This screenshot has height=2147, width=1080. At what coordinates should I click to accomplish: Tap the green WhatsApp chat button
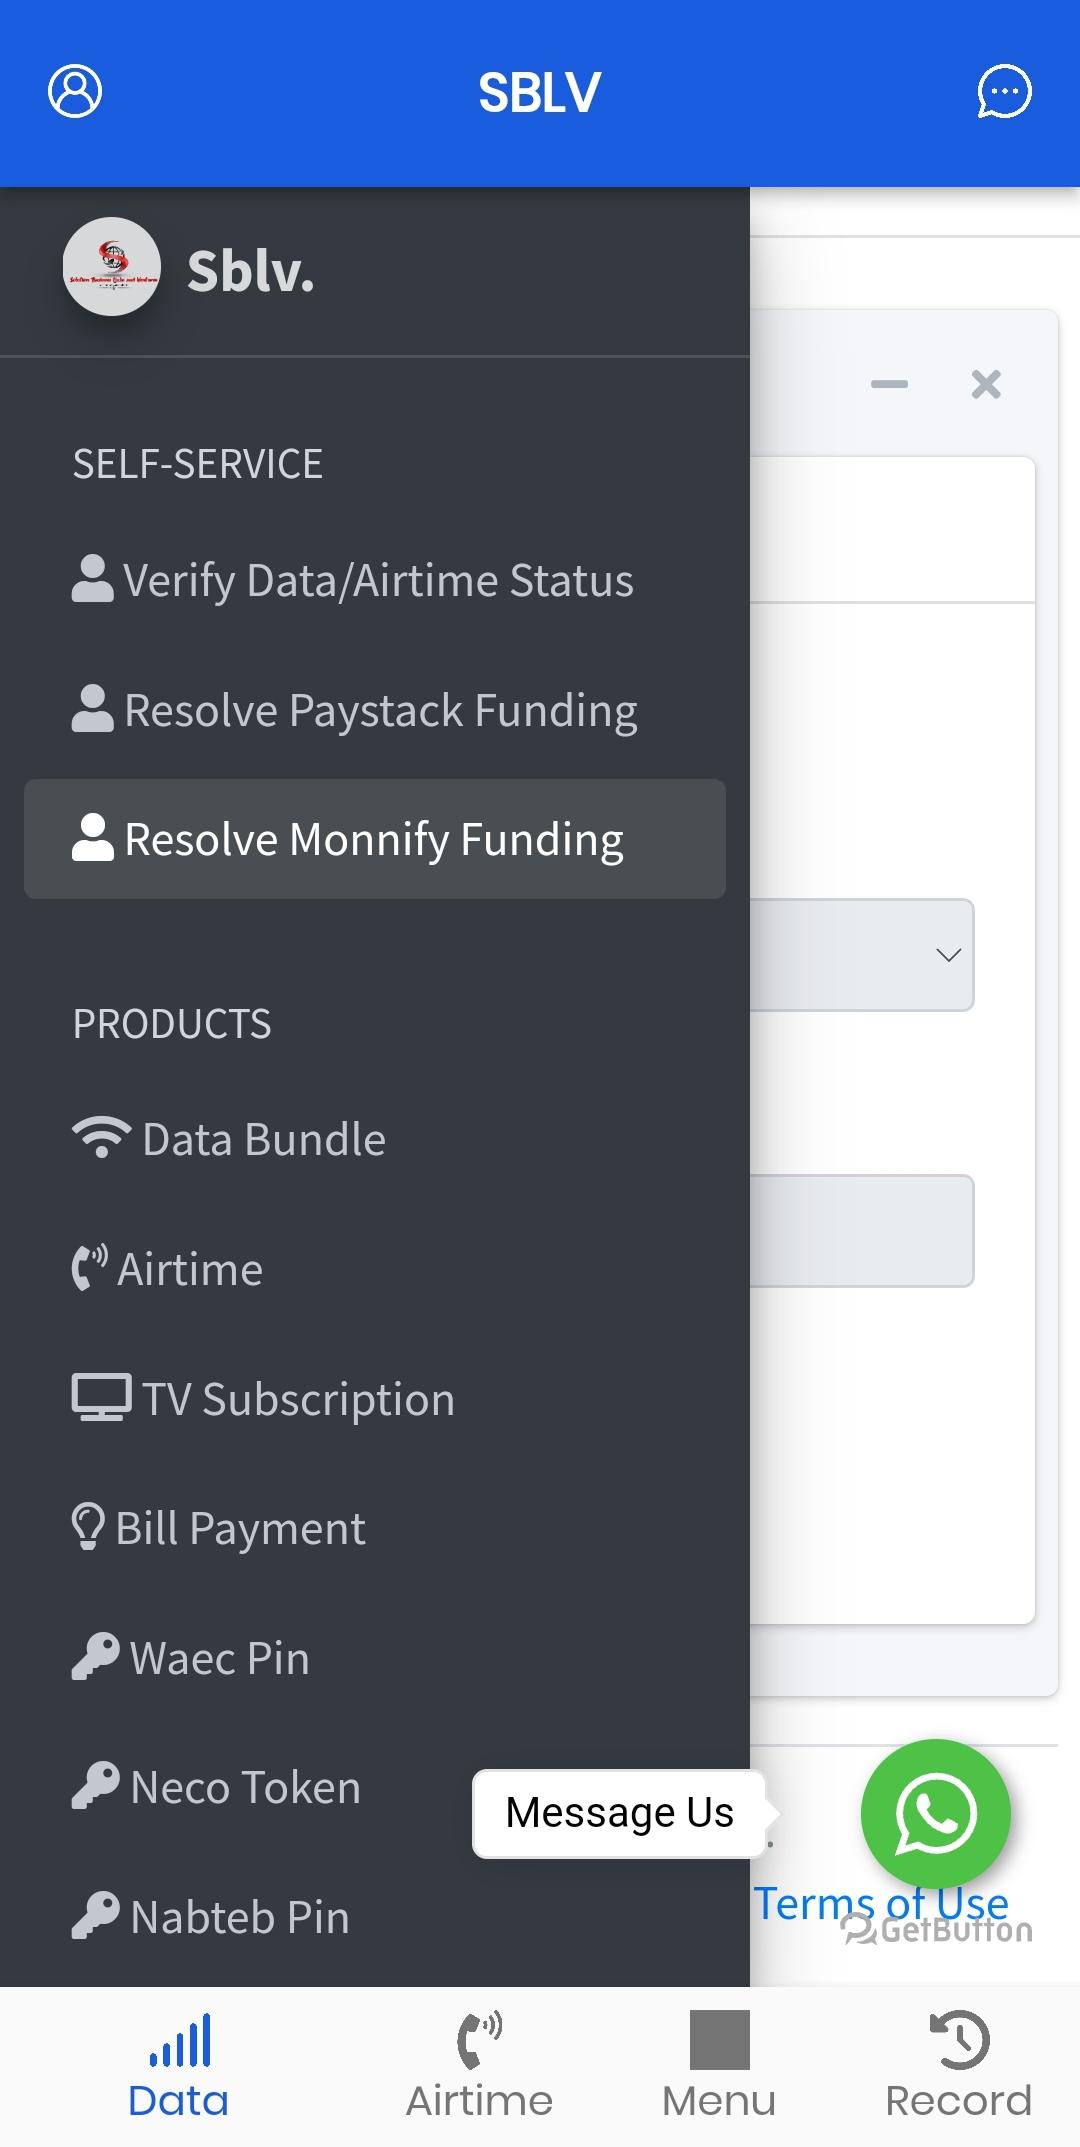pyautogui.click(x=935, y=1813)
